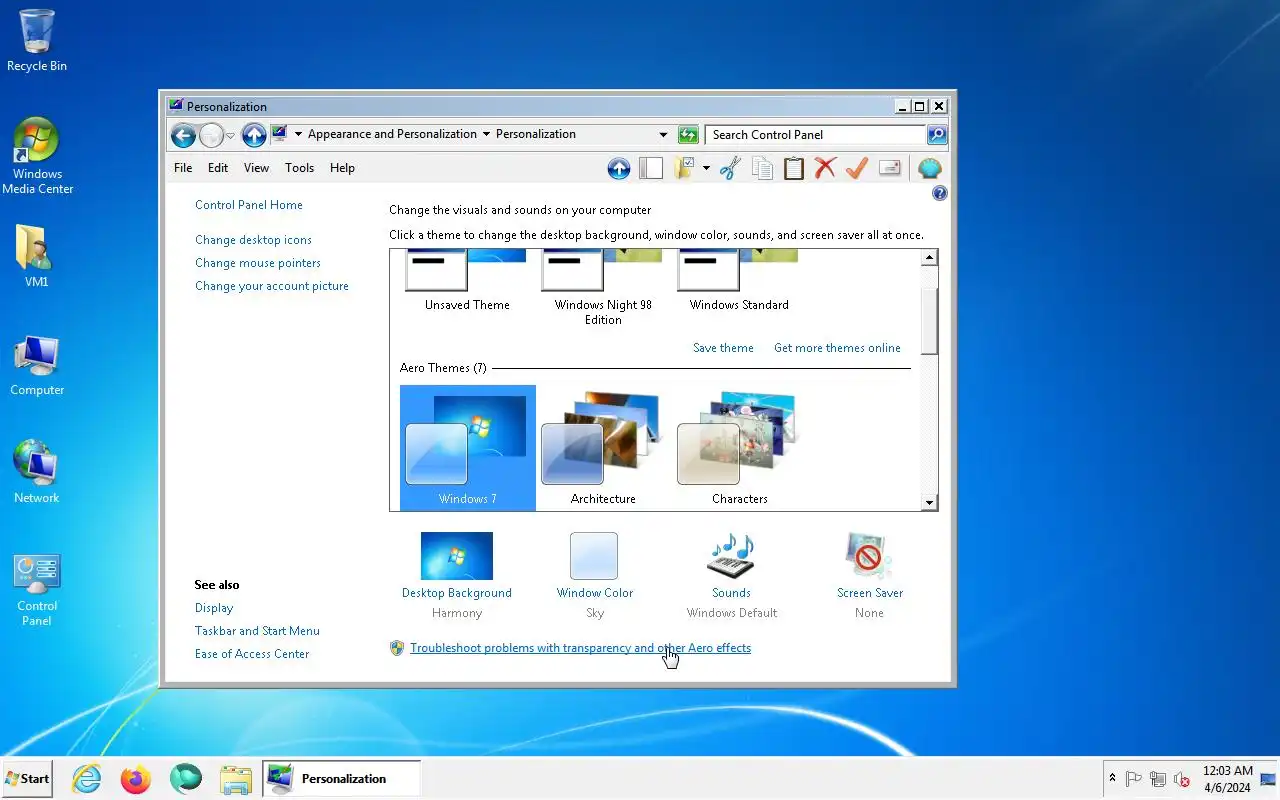Select the Architecture theme thumbnail

[603, 448]
